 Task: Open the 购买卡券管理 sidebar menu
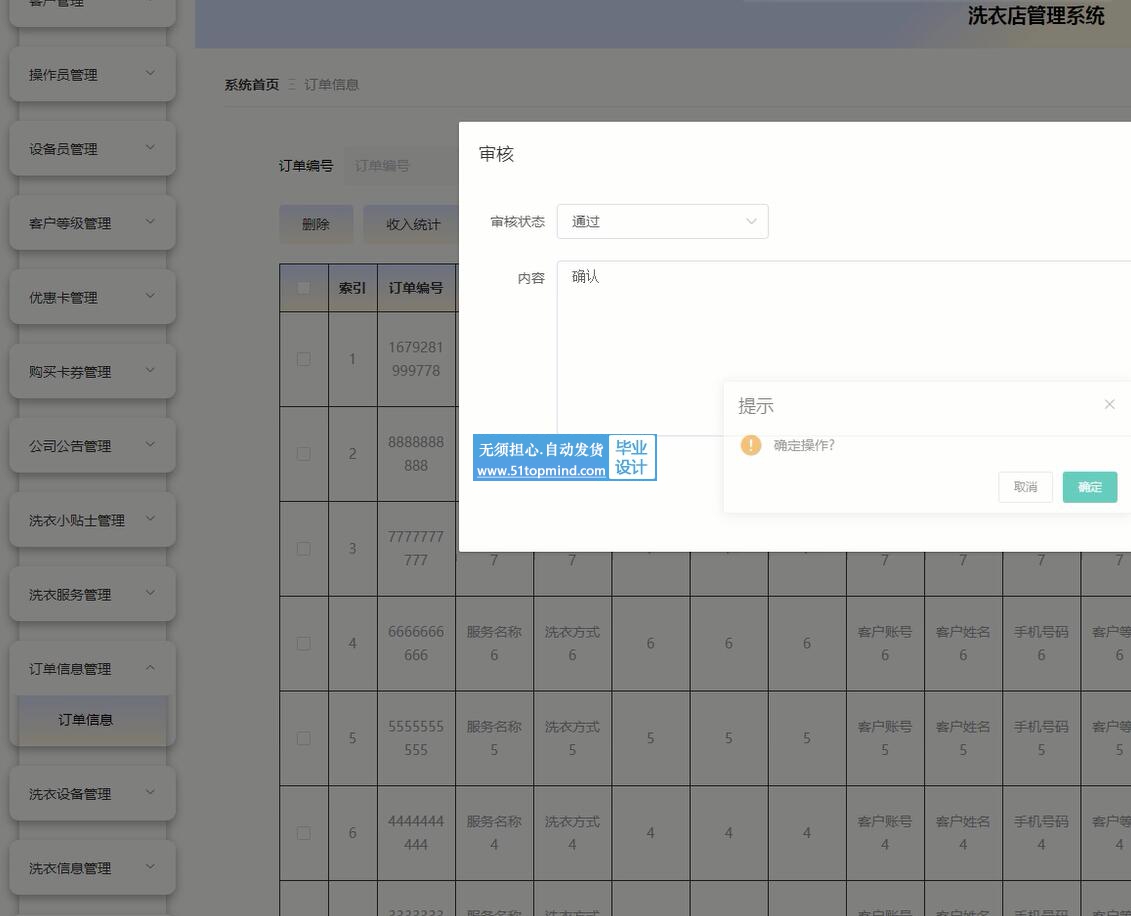coord(92,371)
